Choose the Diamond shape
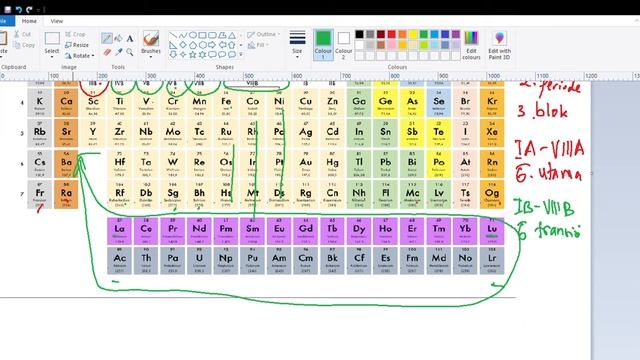This screenshot has width=640, height=360. (183, 45)
